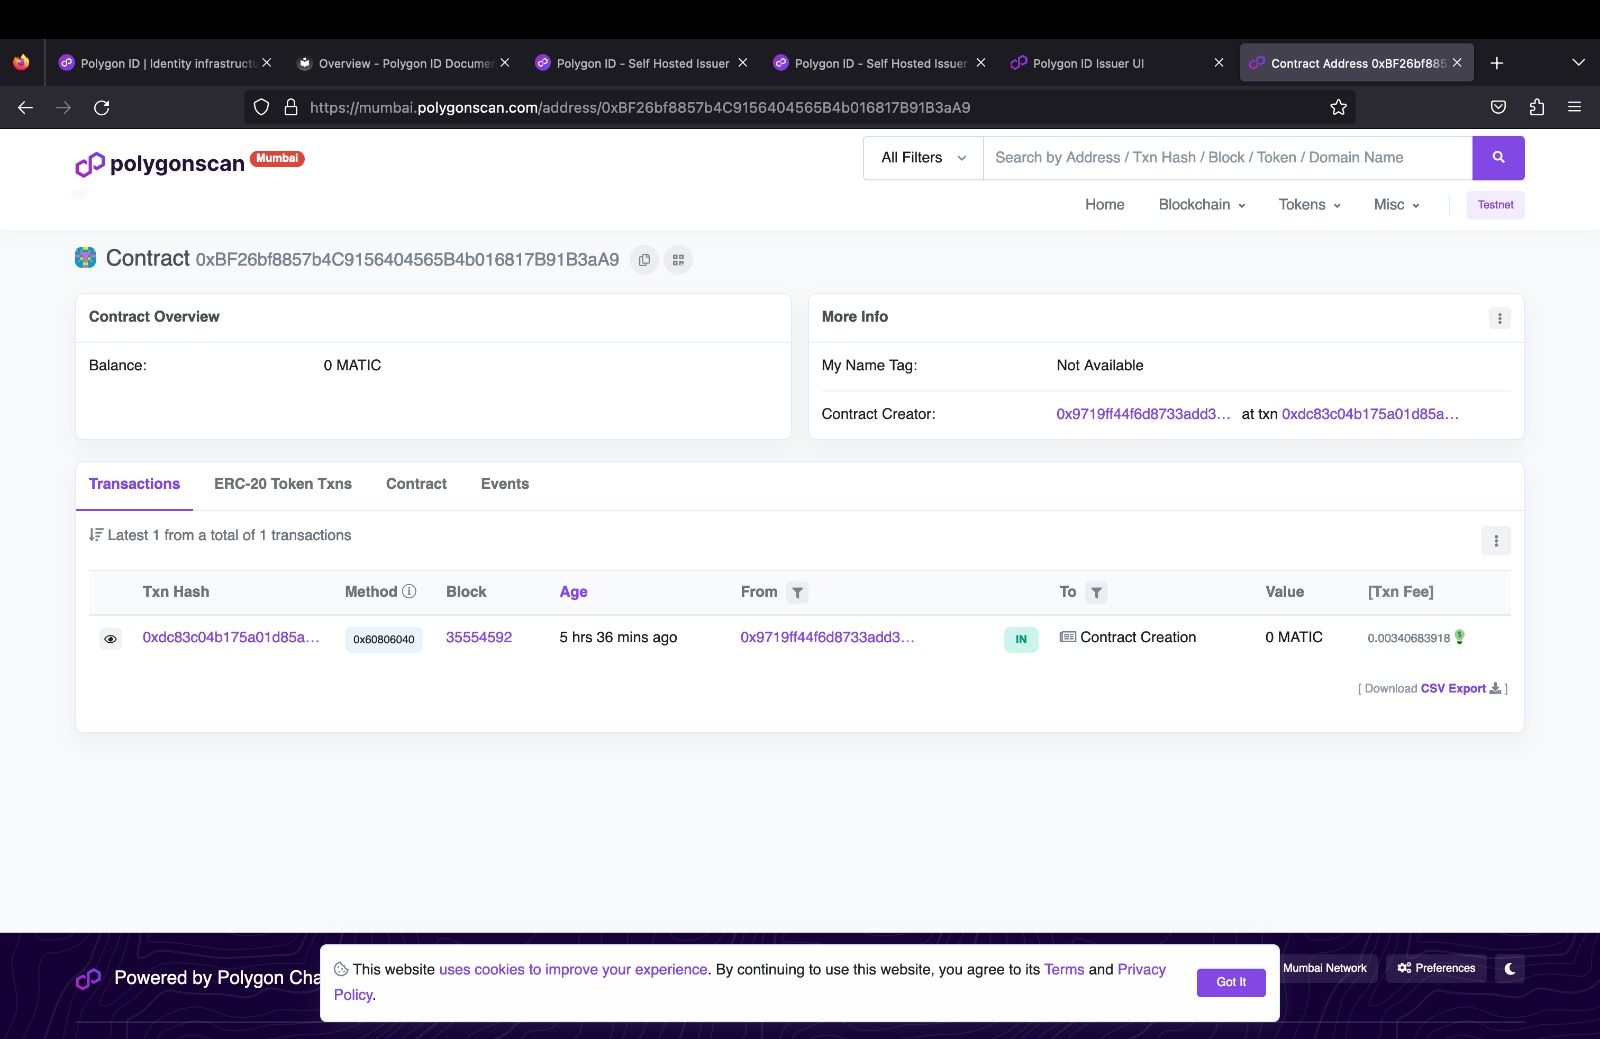Select the Transactions tab
The width and height of the screenshot is (1600, 1039).
pyautogui.click(x=134, y=484)
